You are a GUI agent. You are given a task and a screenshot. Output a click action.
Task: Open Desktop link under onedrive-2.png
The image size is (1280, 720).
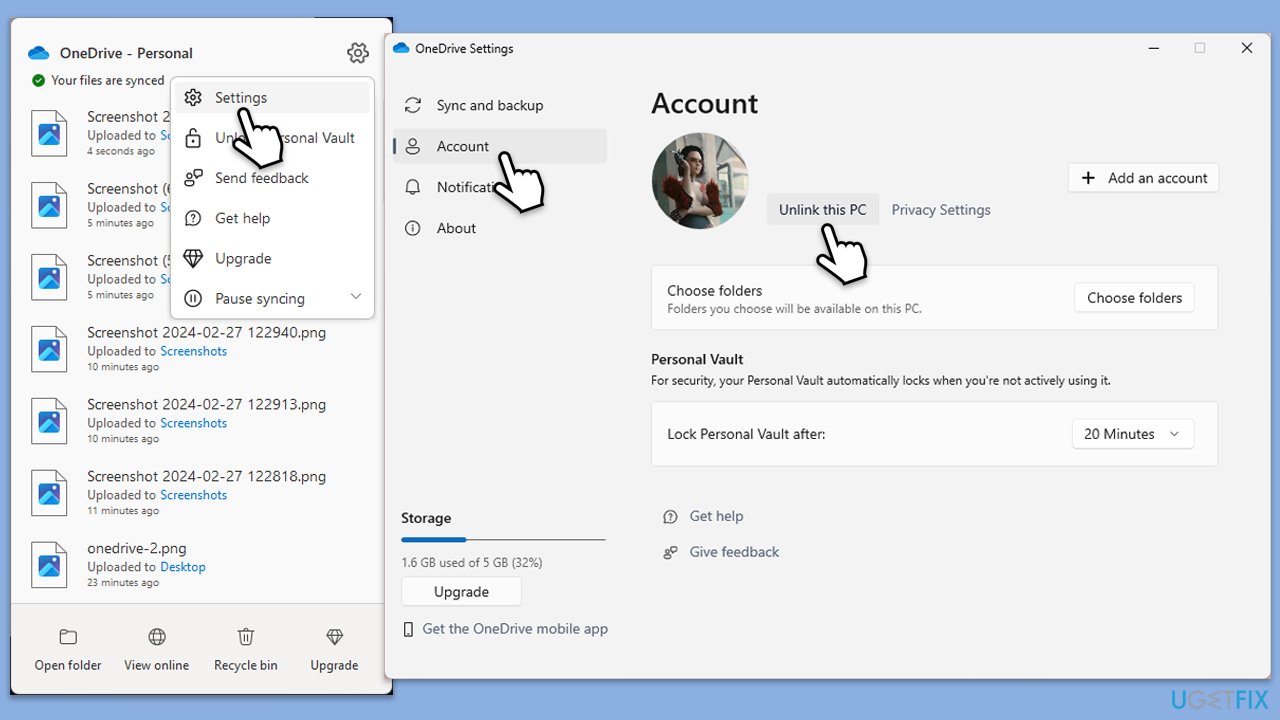point(183,567)
